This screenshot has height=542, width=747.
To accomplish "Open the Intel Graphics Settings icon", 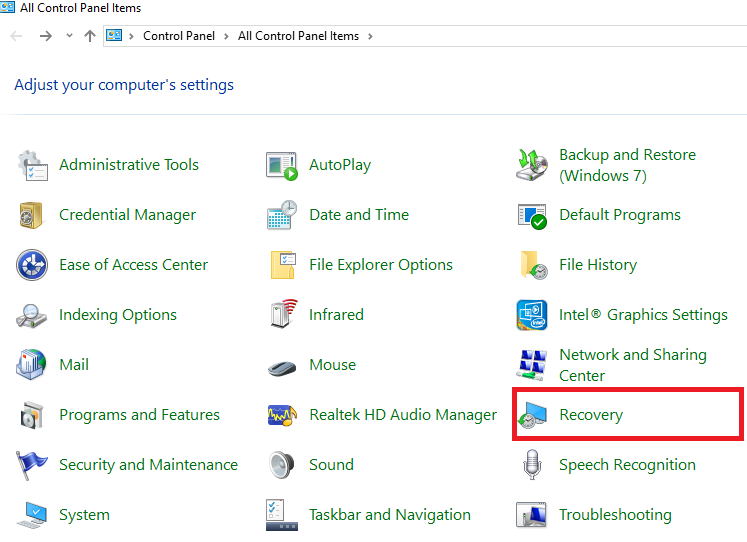I will [532, 315].
